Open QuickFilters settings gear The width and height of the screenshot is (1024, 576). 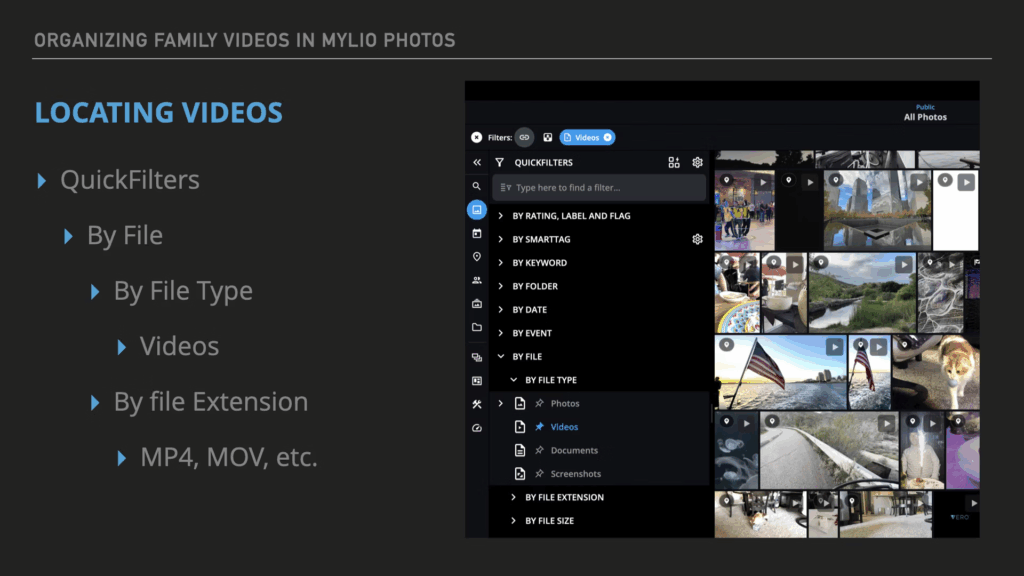(x=697, y=162)
